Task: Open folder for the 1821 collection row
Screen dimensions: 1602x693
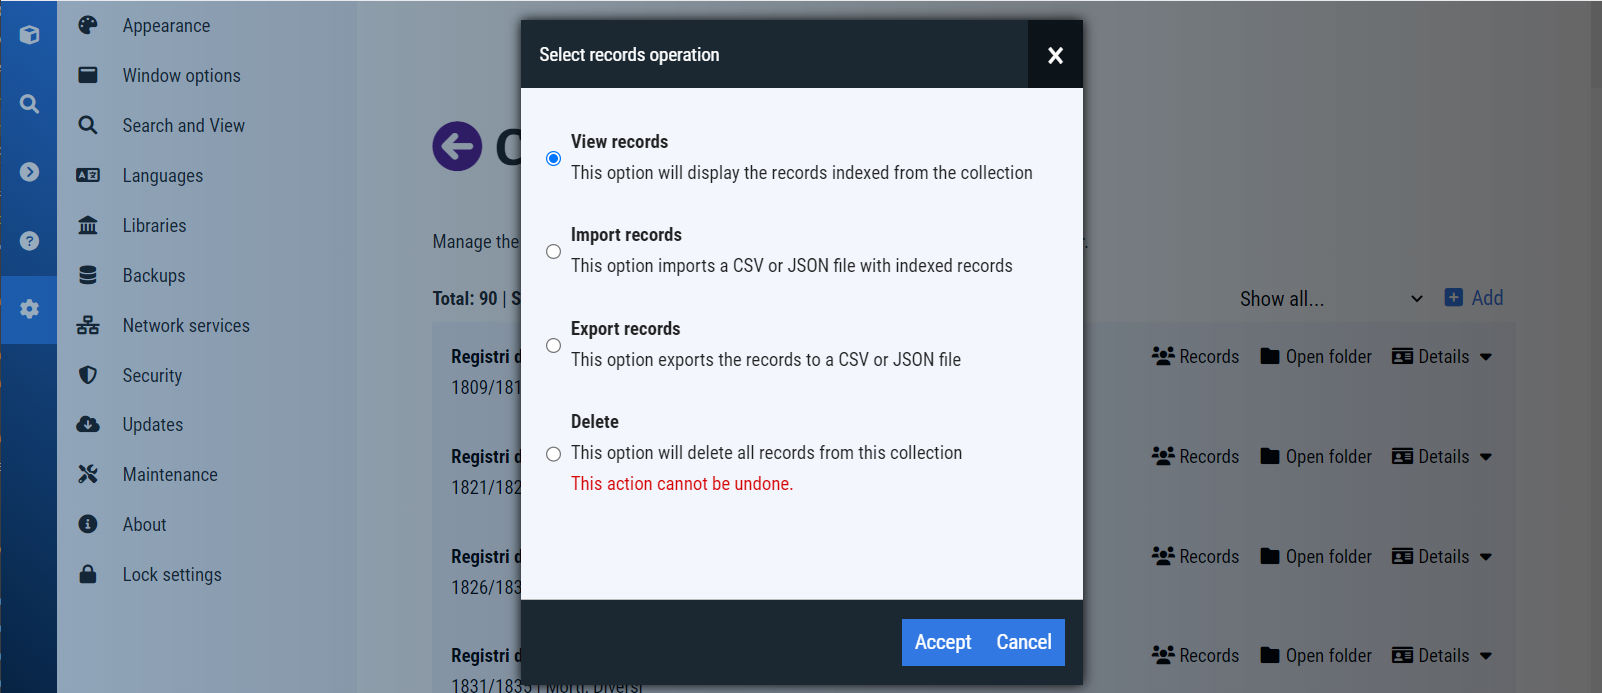Action: (1316, 457)
